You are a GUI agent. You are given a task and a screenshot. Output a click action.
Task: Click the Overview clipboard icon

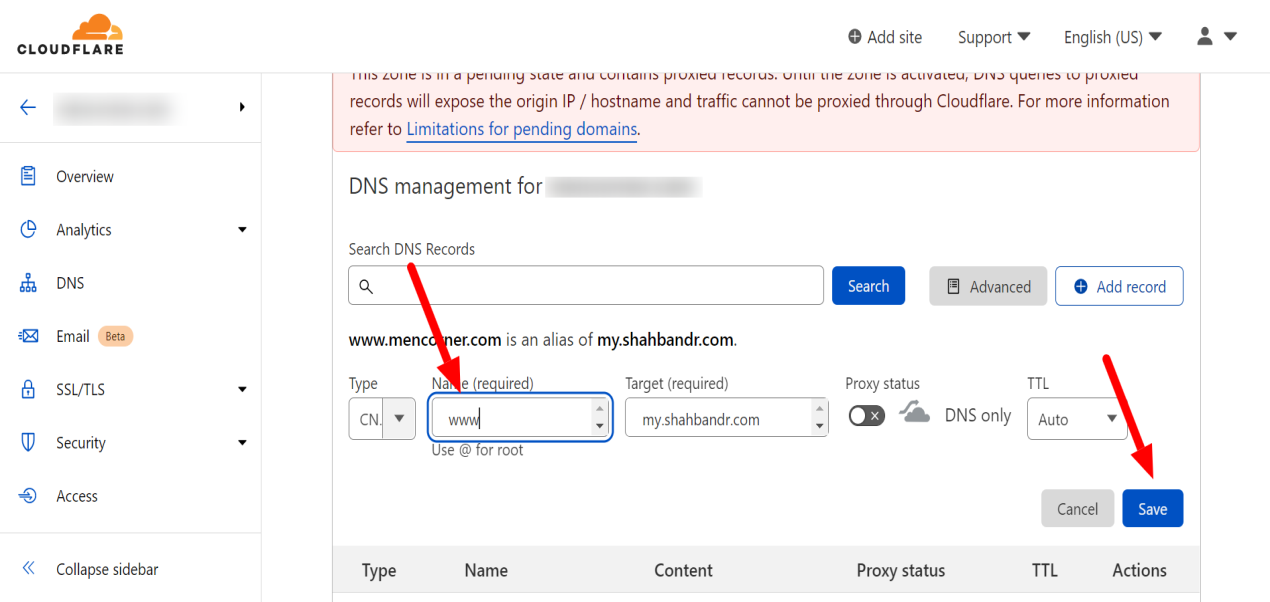28,176
